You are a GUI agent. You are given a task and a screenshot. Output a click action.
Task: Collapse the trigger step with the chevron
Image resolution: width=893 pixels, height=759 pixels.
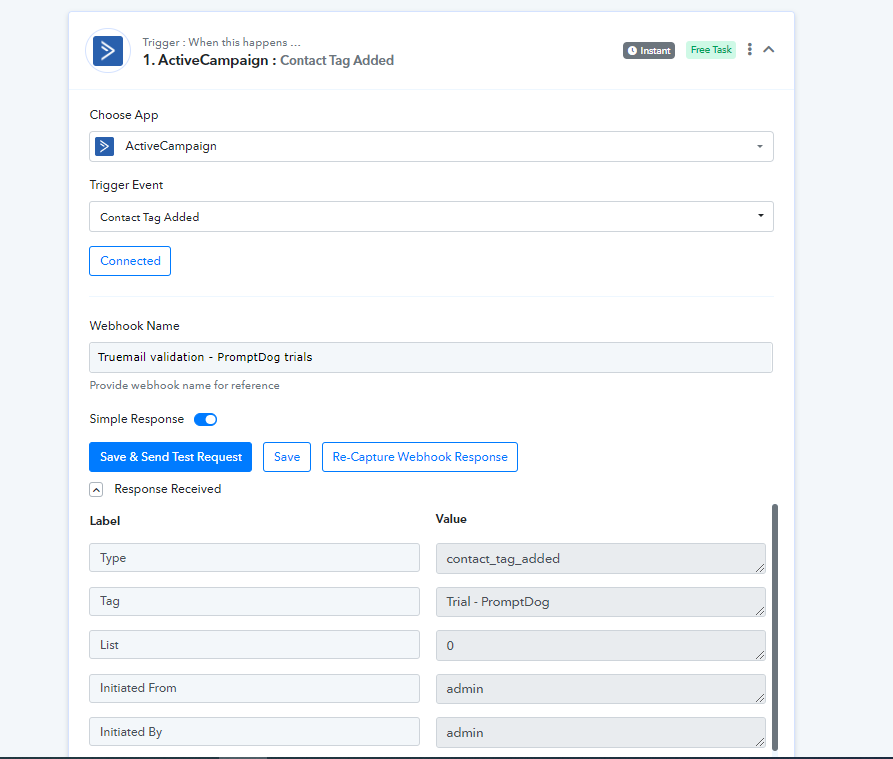(x=768, y=50)
